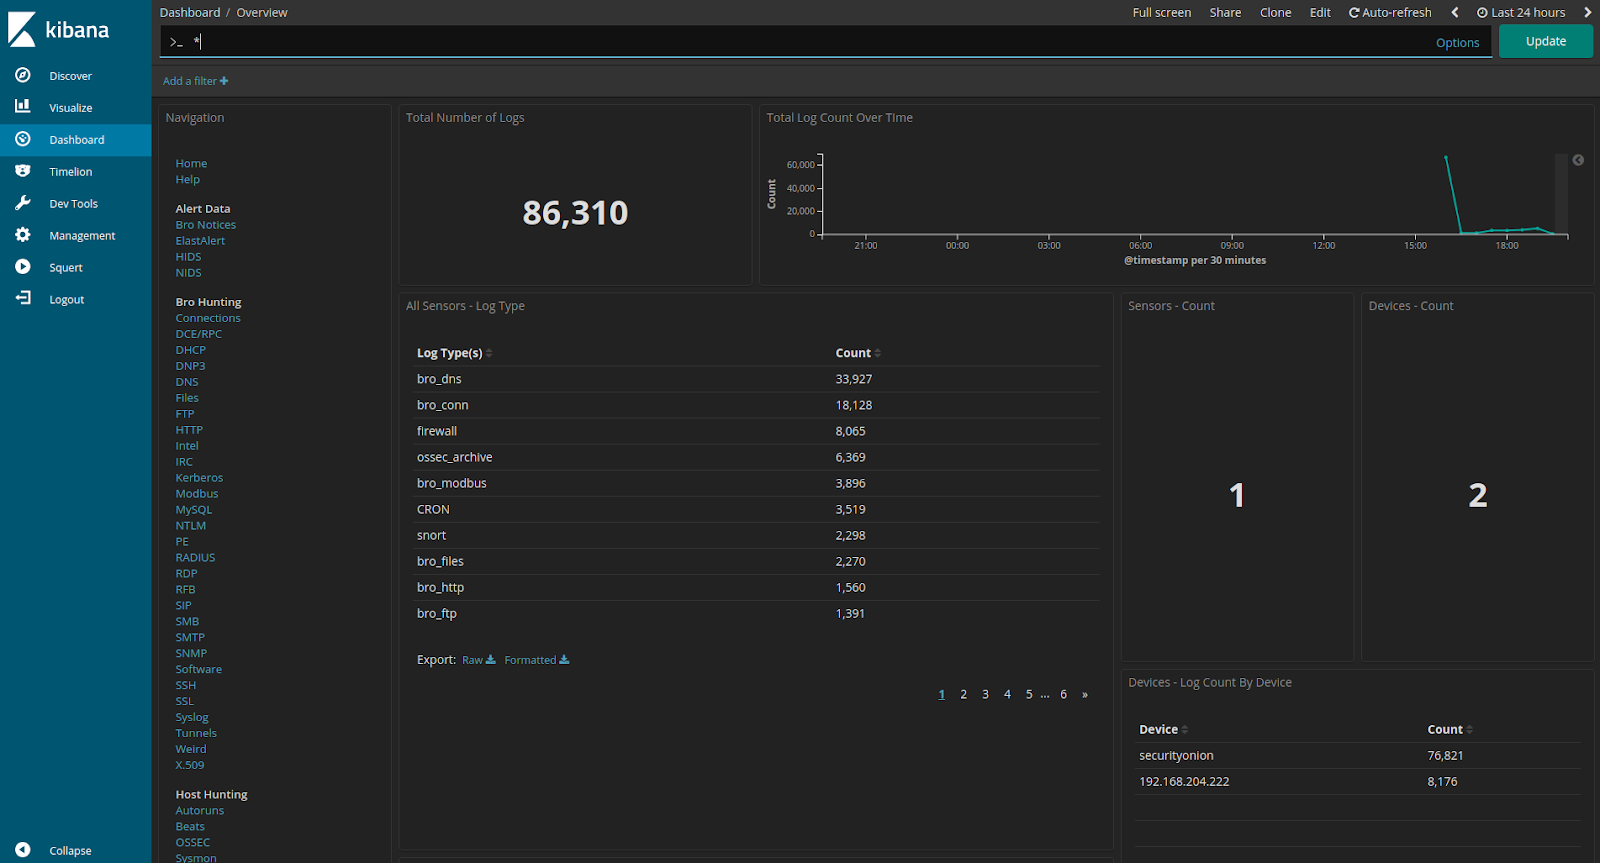Sort by Log Type(s) column

[454, 353]
